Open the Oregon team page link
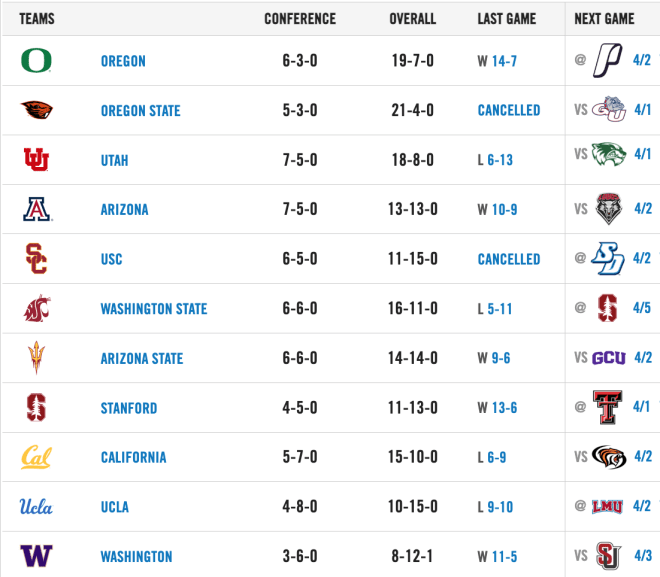Viewport: 660px width, 577px height. (123, 61)
